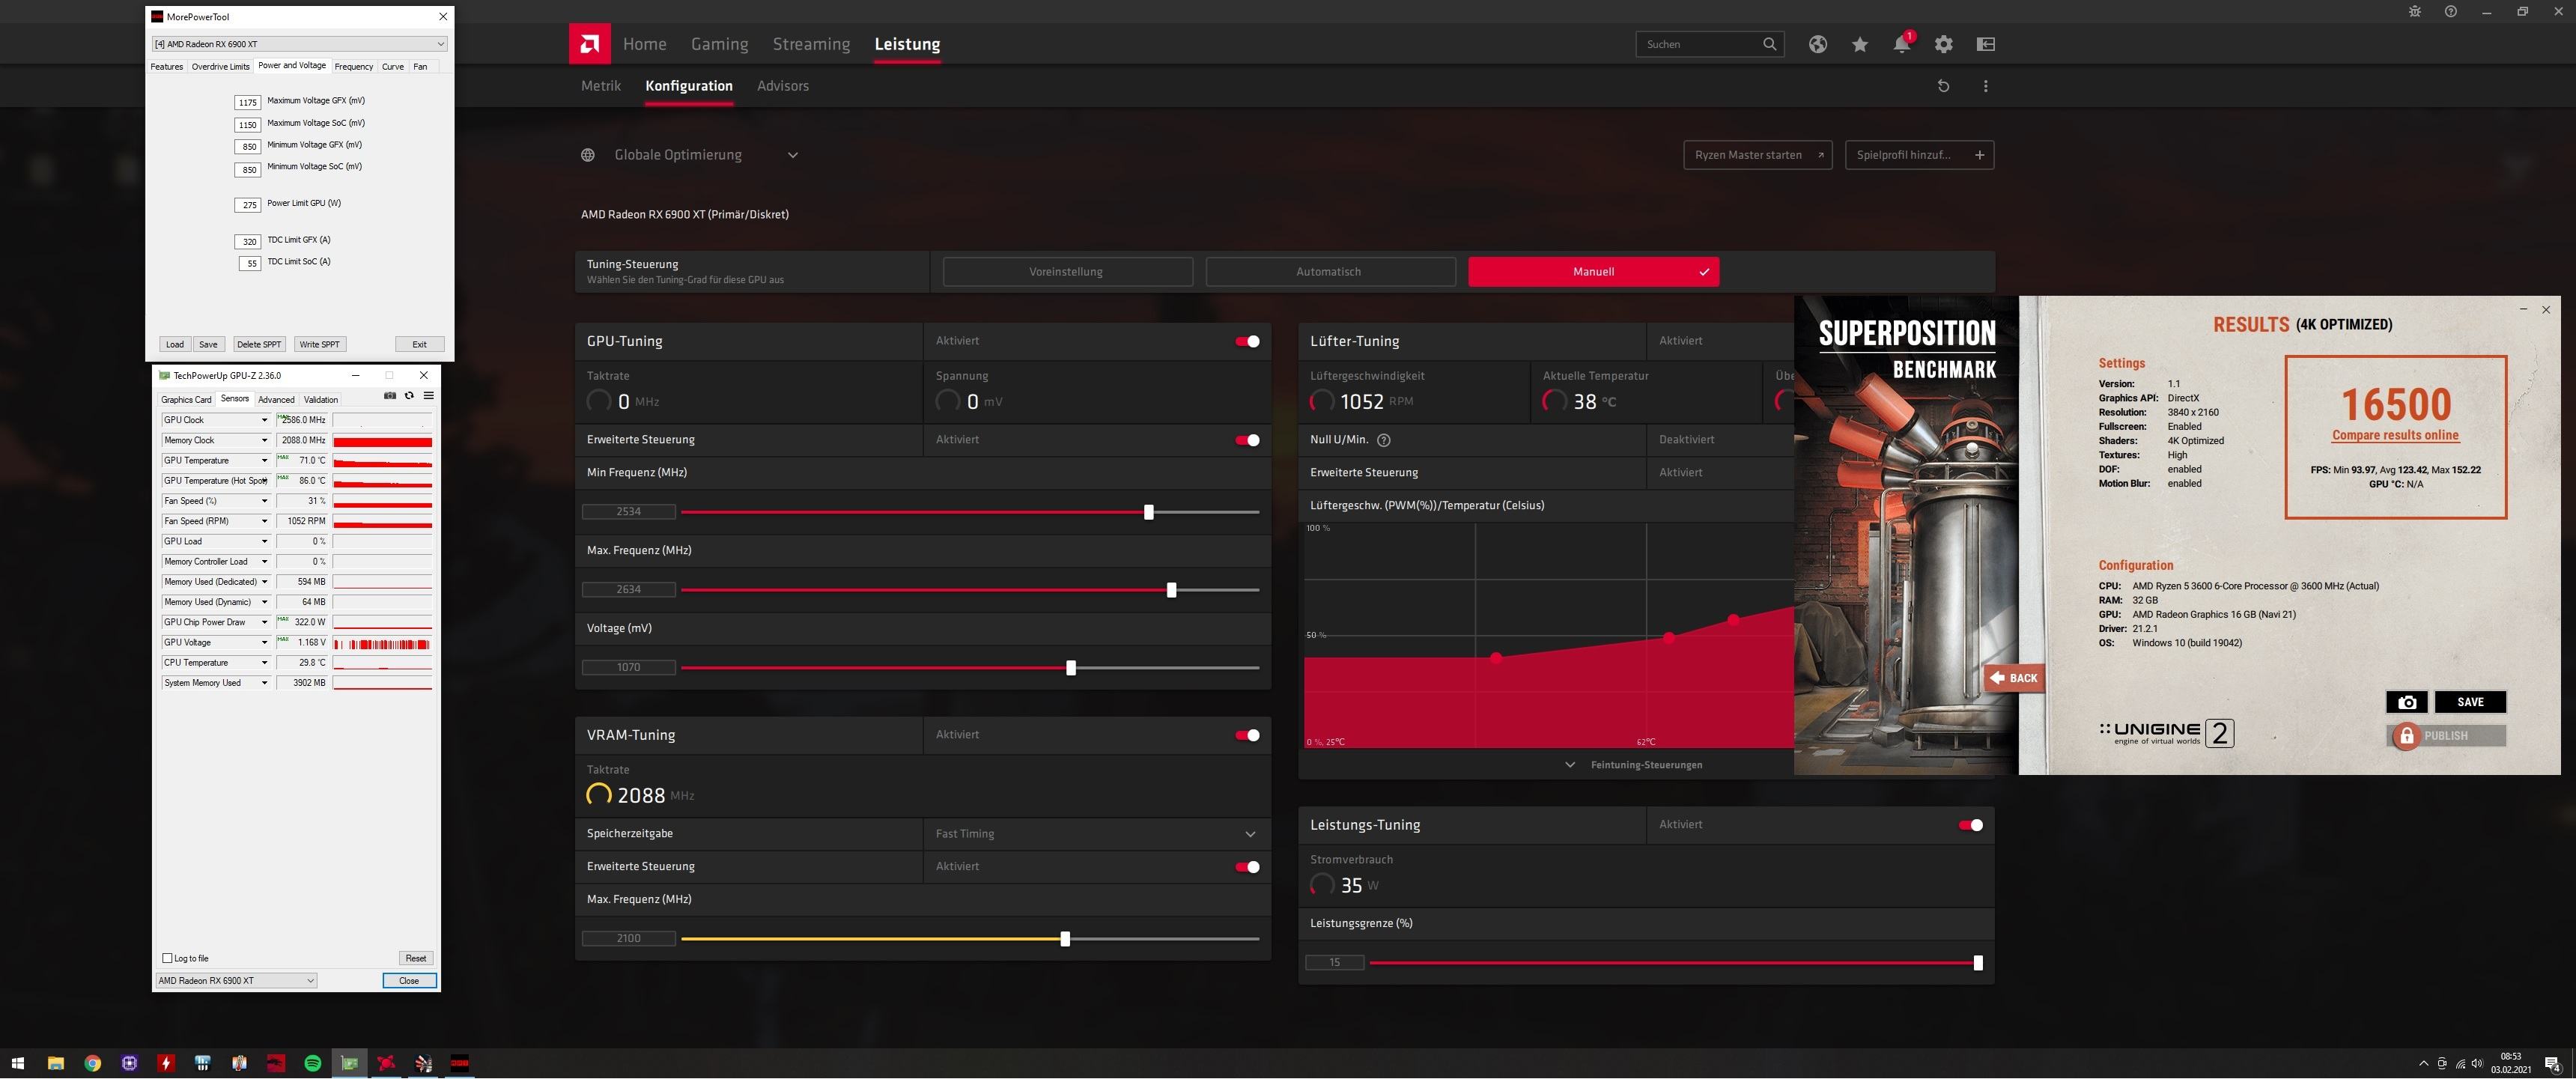Click the Power Limit GPU (W) value field

(x=248, y=205)
